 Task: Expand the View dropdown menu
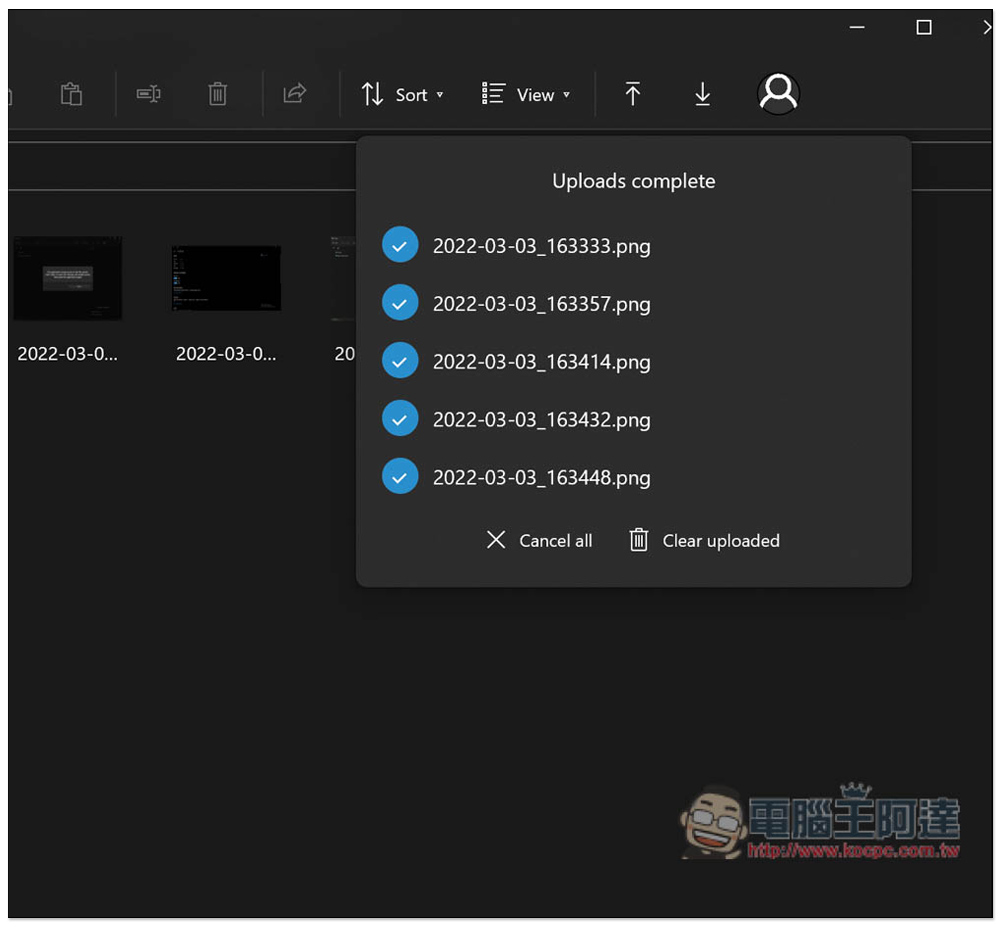click(526, 95)
